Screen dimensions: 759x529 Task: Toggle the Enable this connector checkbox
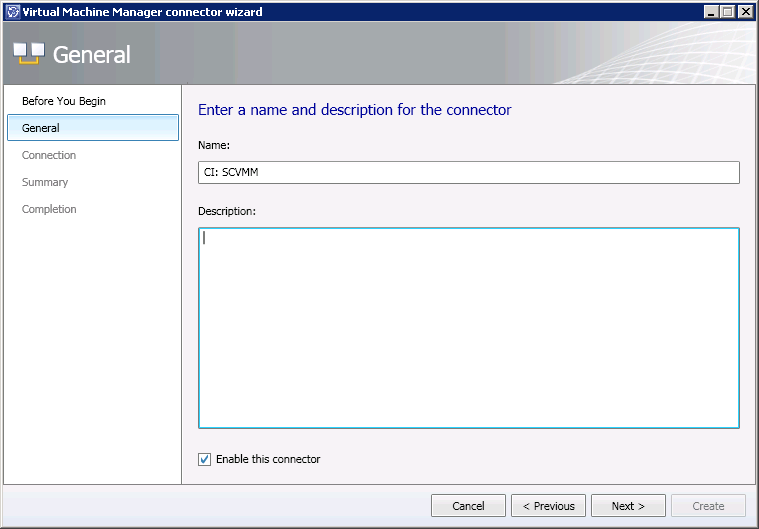[205, 459]
